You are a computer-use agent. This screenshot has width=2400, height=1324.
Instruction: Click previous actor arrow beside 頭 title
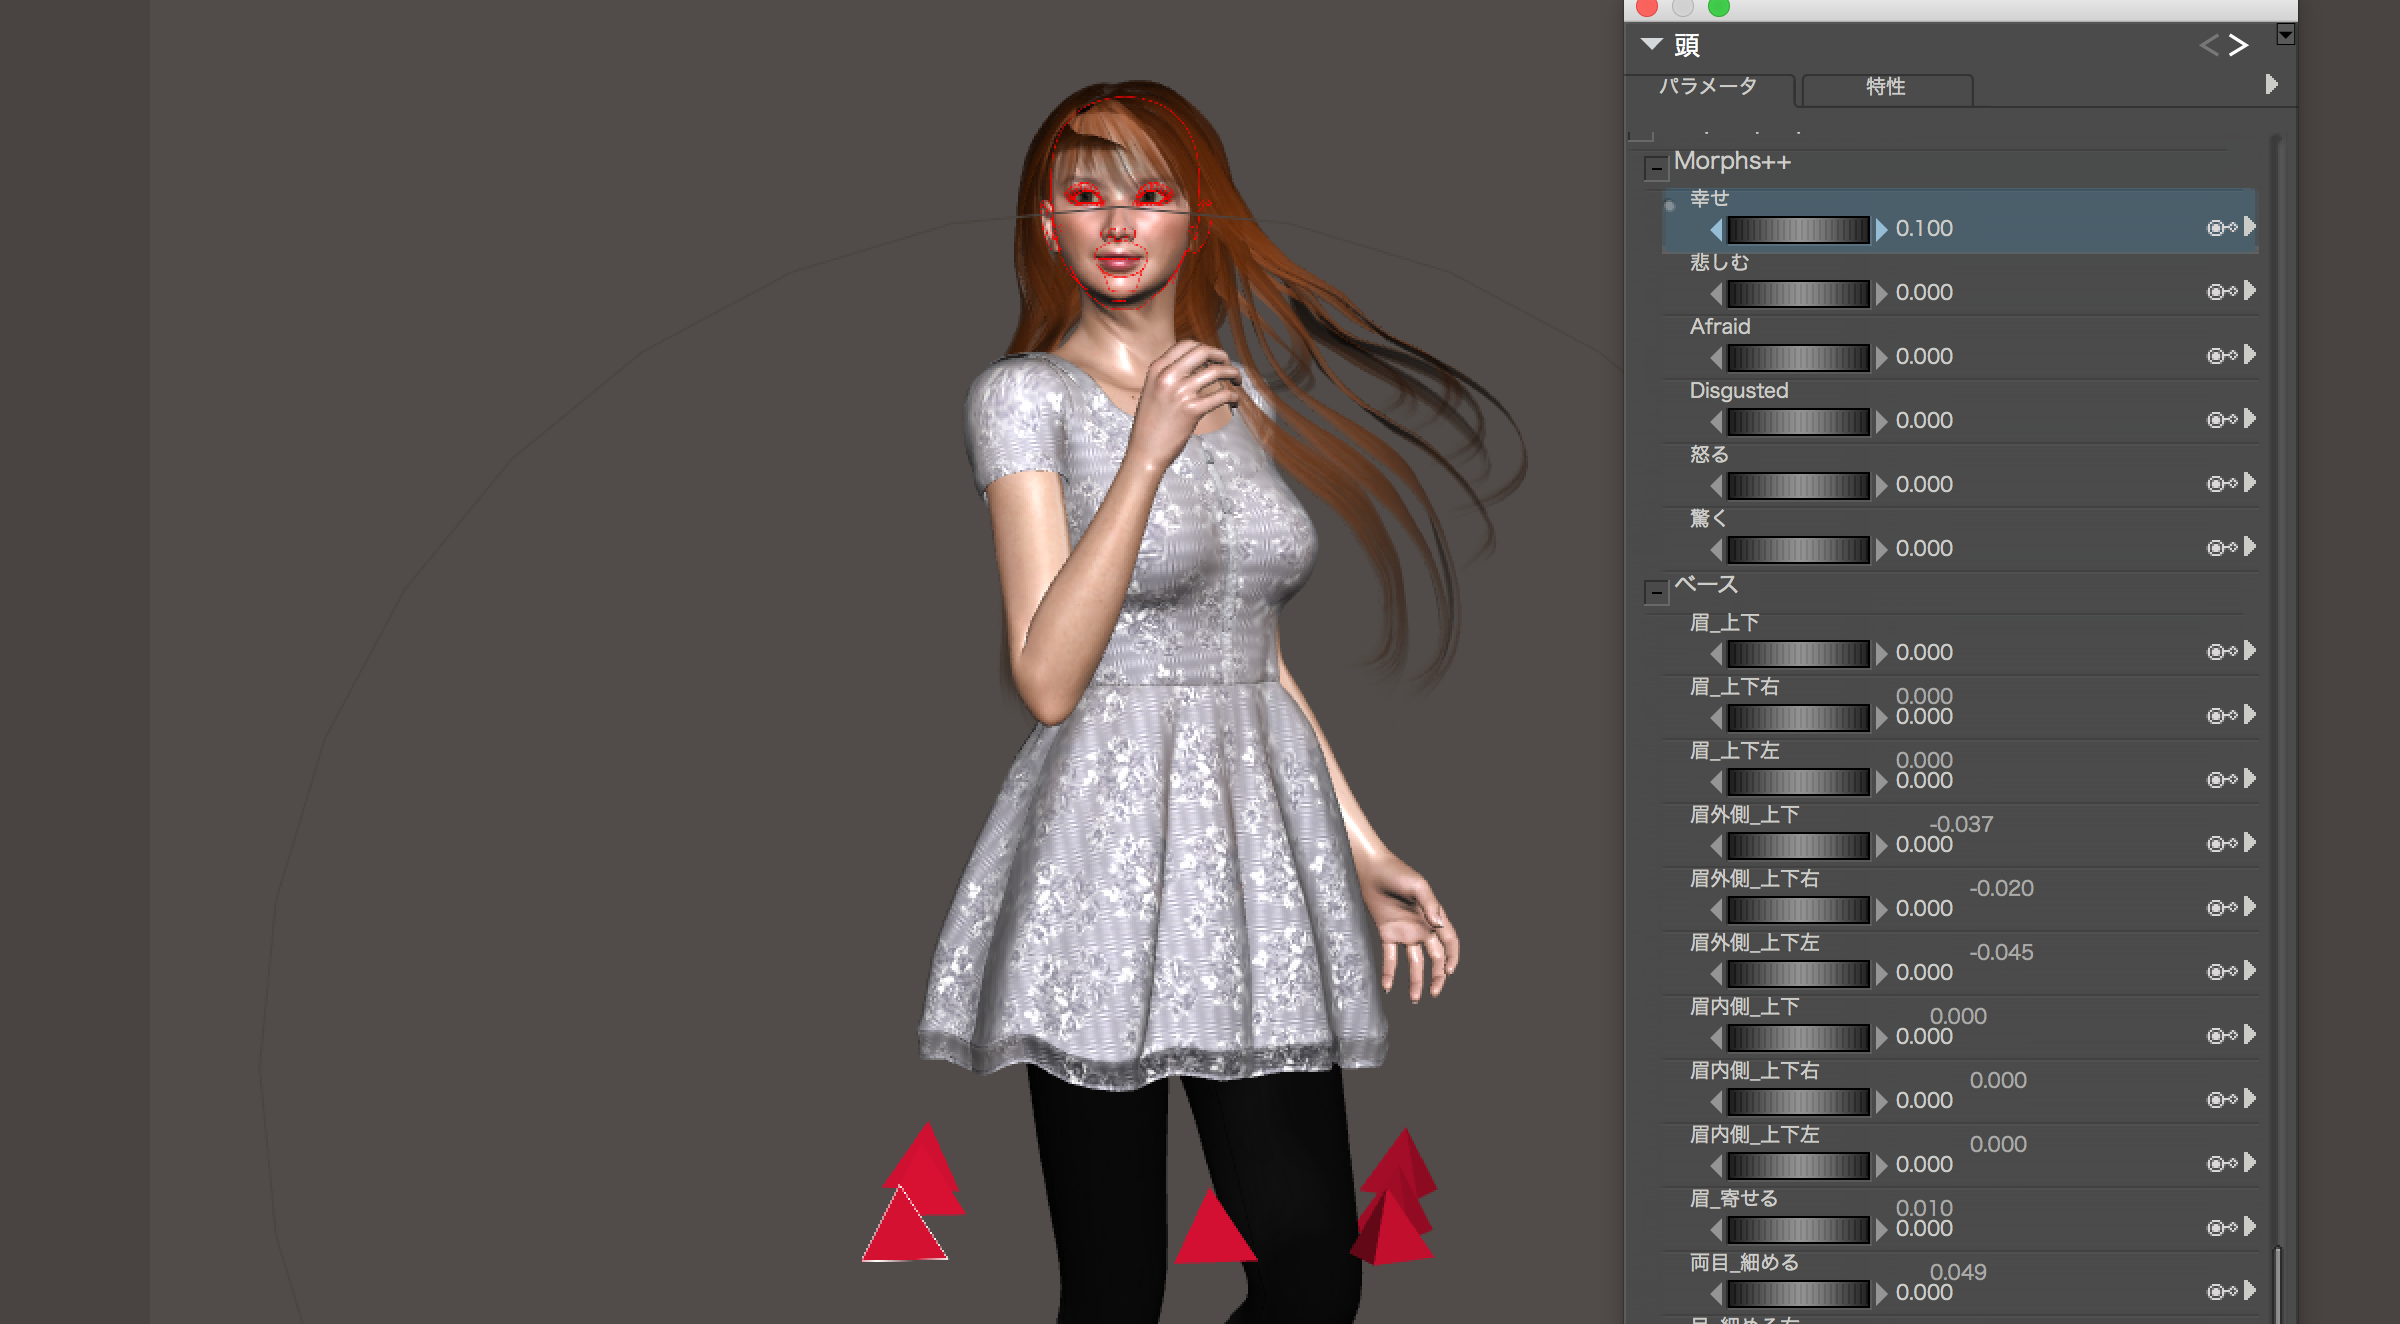(2209, 45)
